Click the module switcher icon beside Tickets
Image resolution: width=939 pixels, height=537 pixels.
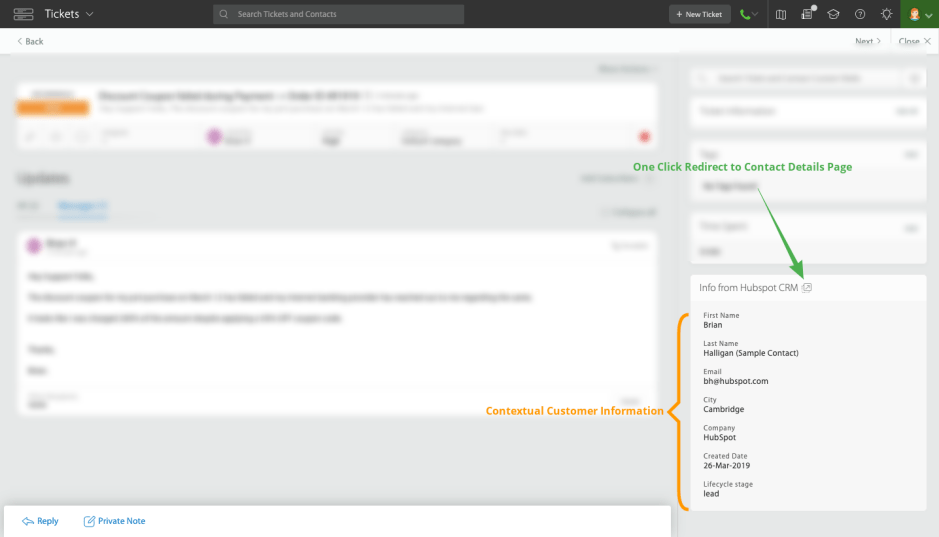point(23,14)
